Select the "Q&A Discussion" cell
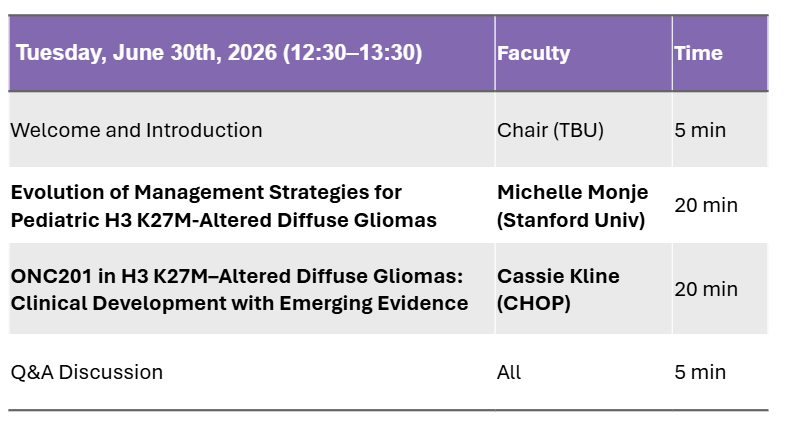Viewport: 786px width, 427px height. pyautogui.click(x=86, y=372)
